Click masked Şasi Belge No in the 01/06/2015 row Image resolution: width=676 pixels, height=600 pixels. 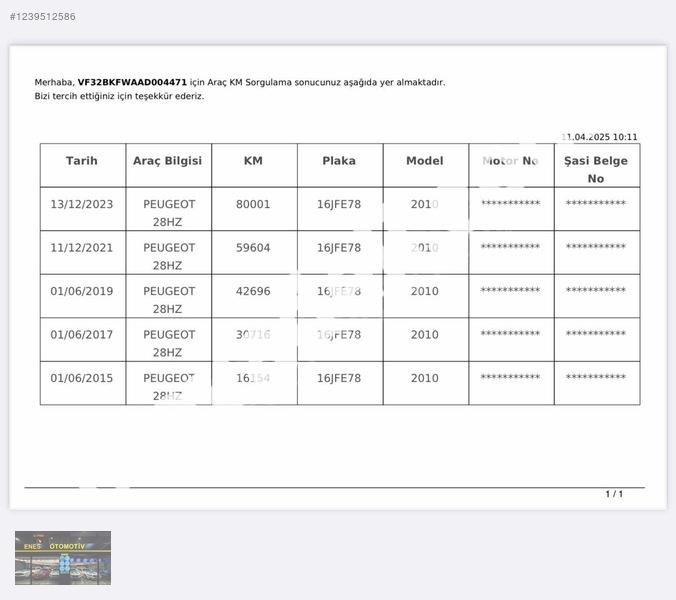tap(596, 377)
